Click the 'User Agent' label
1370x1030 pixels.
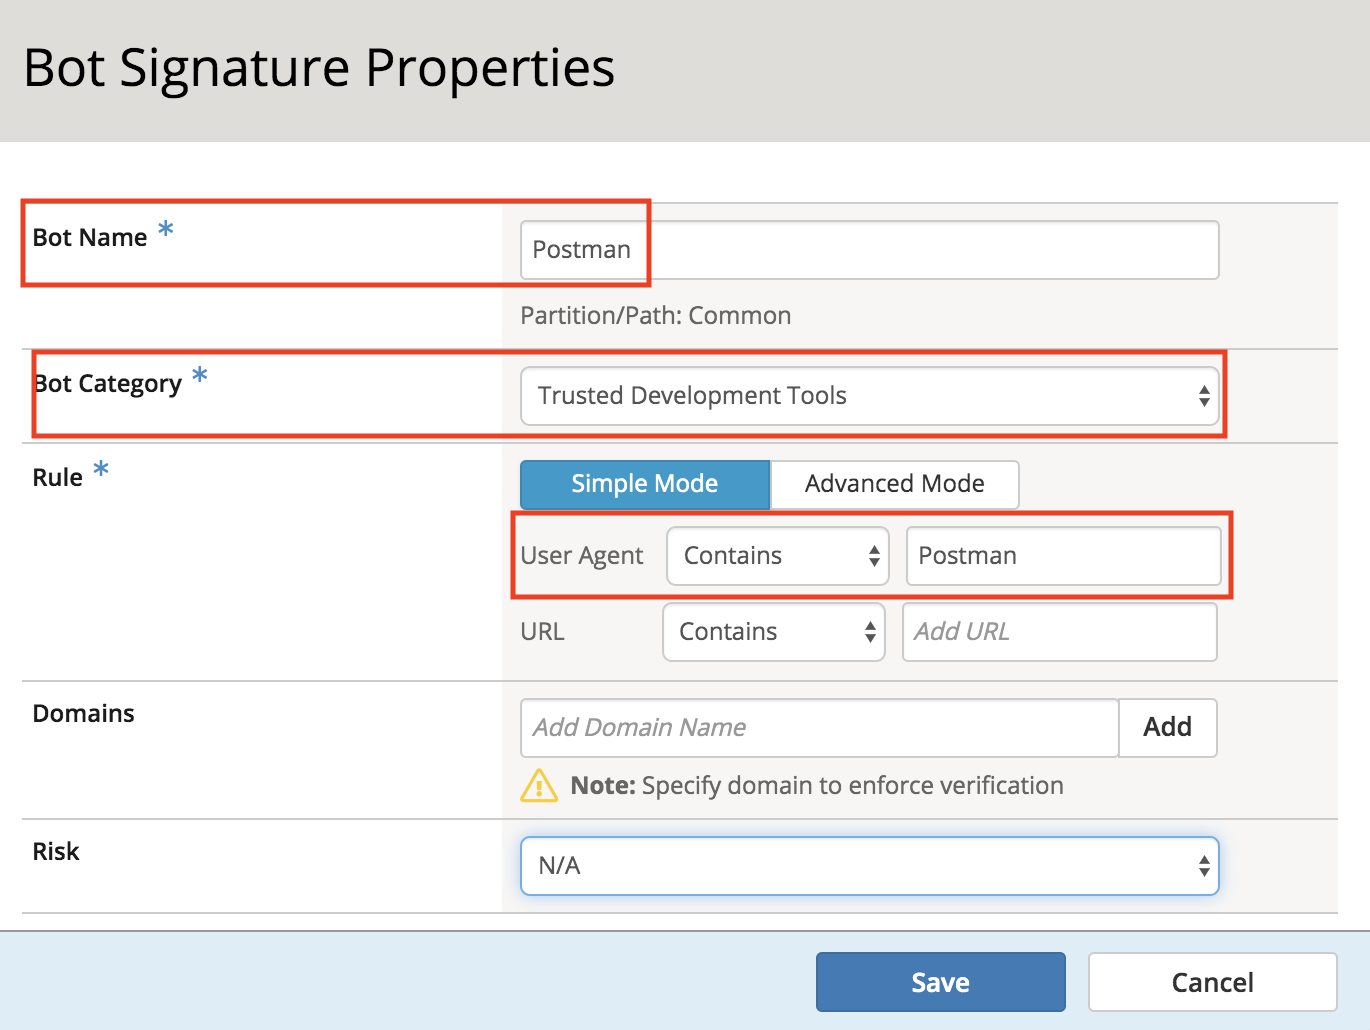pyautogui.click(x=582, y=556)
